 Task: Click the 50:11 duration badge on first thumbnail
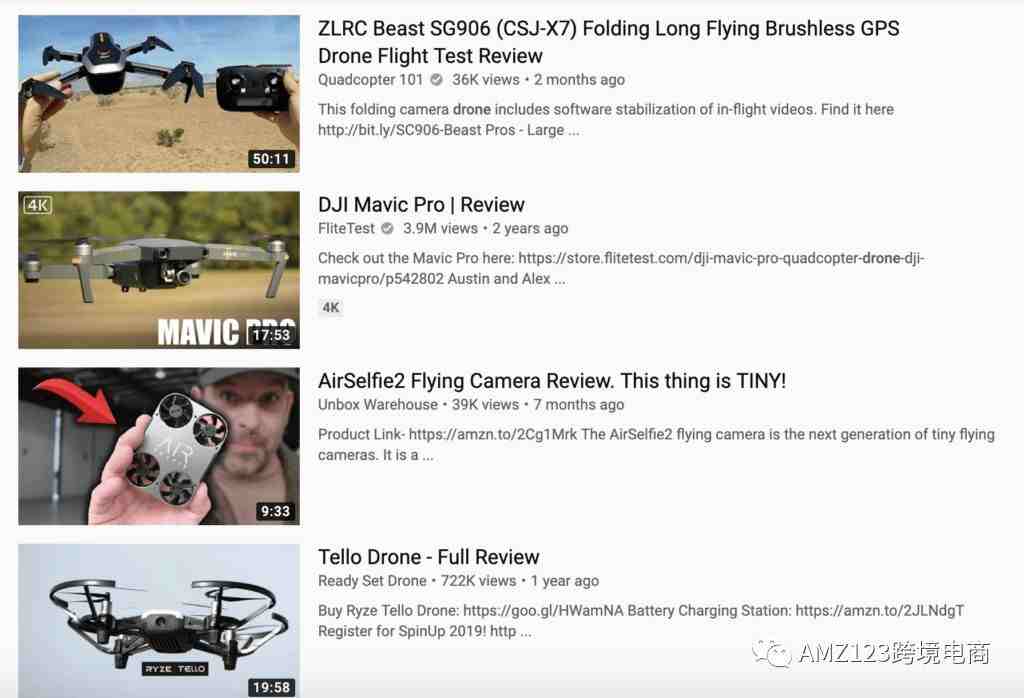point(271,159)
